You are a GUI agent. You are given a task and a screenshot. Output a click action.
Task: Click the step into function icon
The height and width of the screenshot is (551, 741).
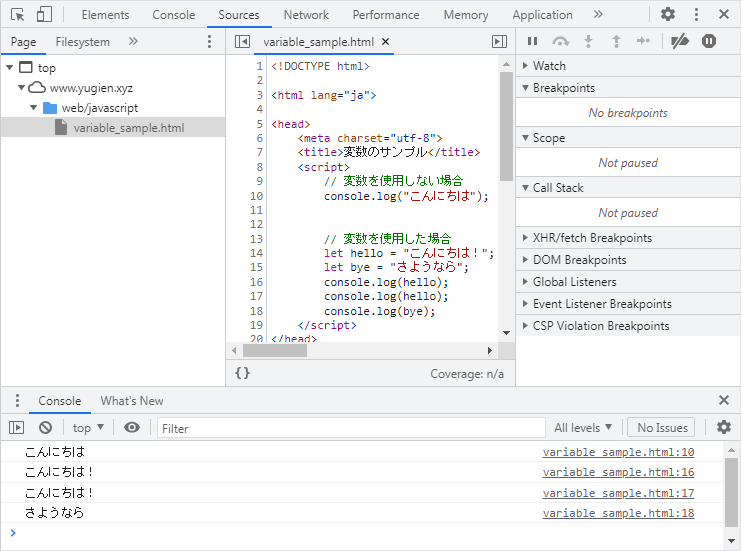tap(588, 41)
